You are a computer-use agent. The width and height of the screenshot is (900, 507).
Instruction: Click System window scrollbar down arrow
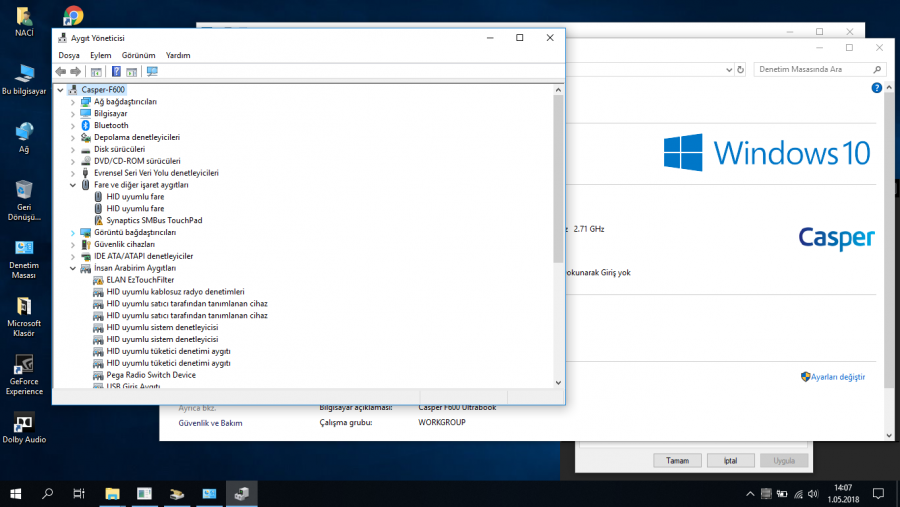coord(889,435)
